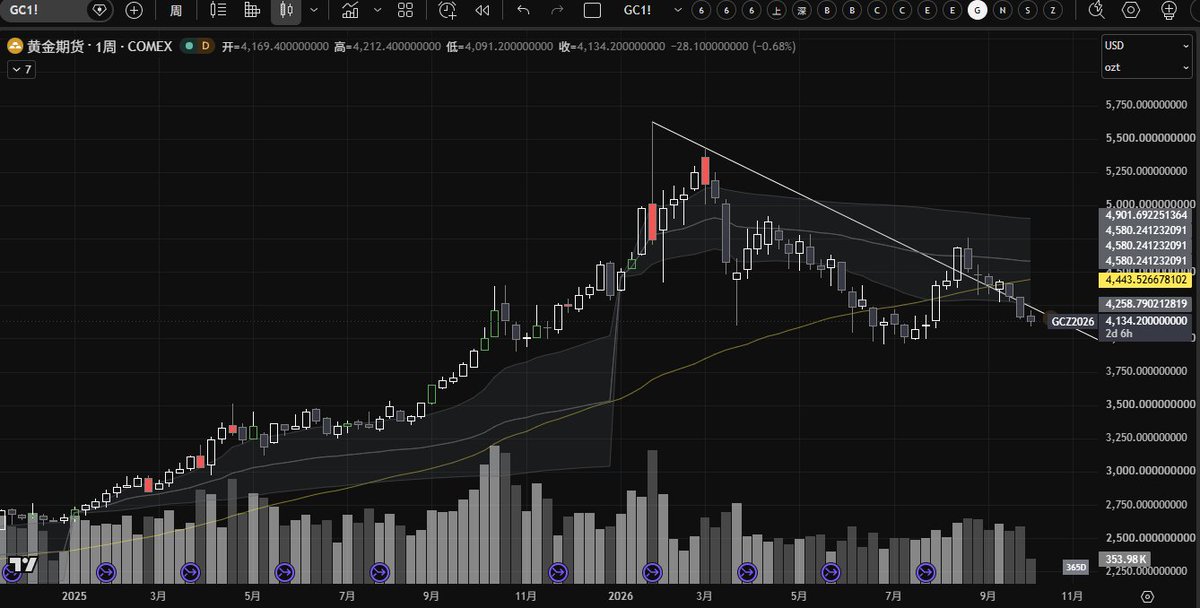Open the indicators chart icon
Viewport: 1200px width, 608px height.
[x=350, y=10]
